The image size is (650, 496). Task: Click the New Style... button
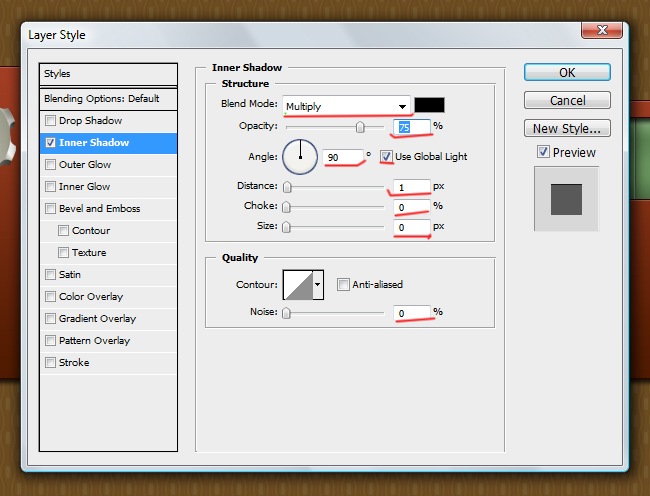point(567,129)
